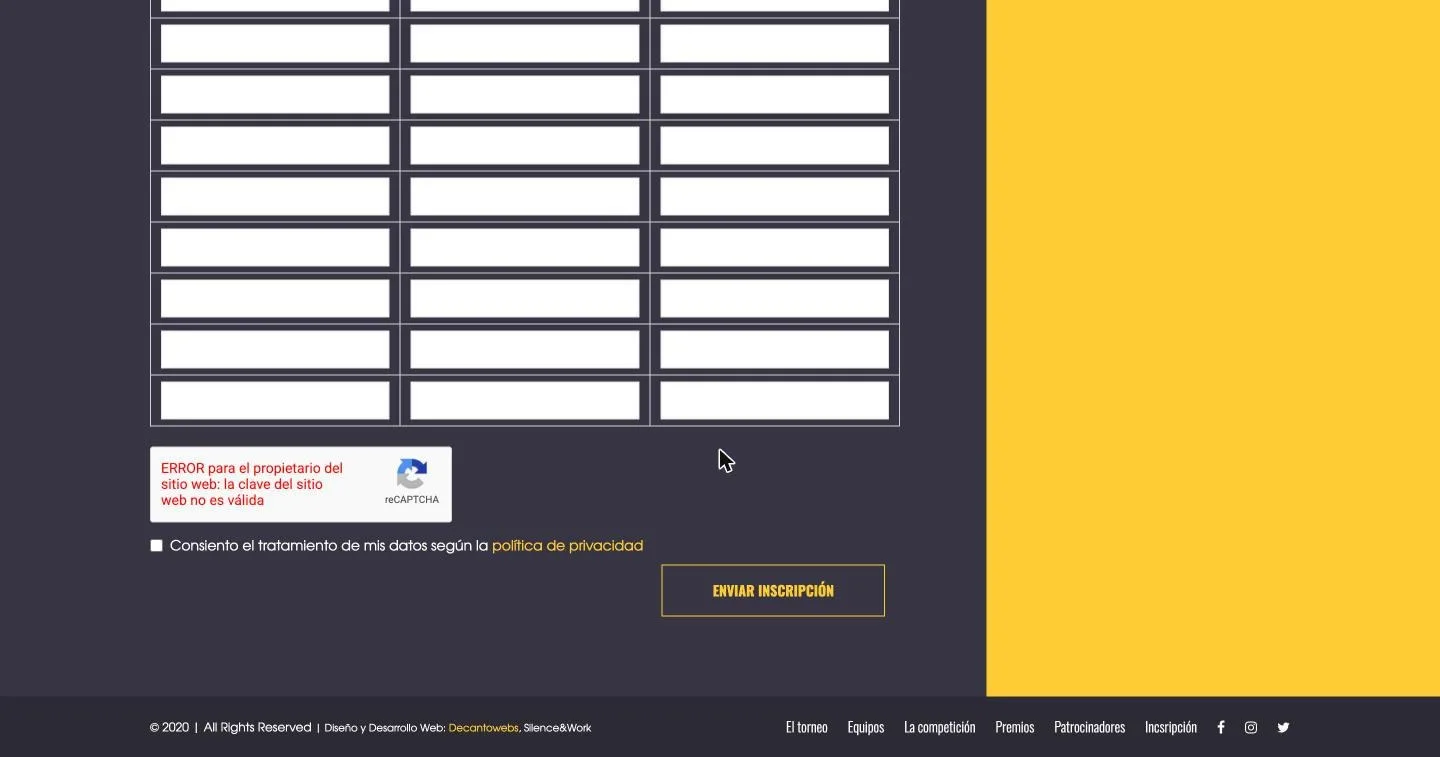Go to El torneo in footer menu
This screenshot has width=1440, height=757.
point(807,728)
